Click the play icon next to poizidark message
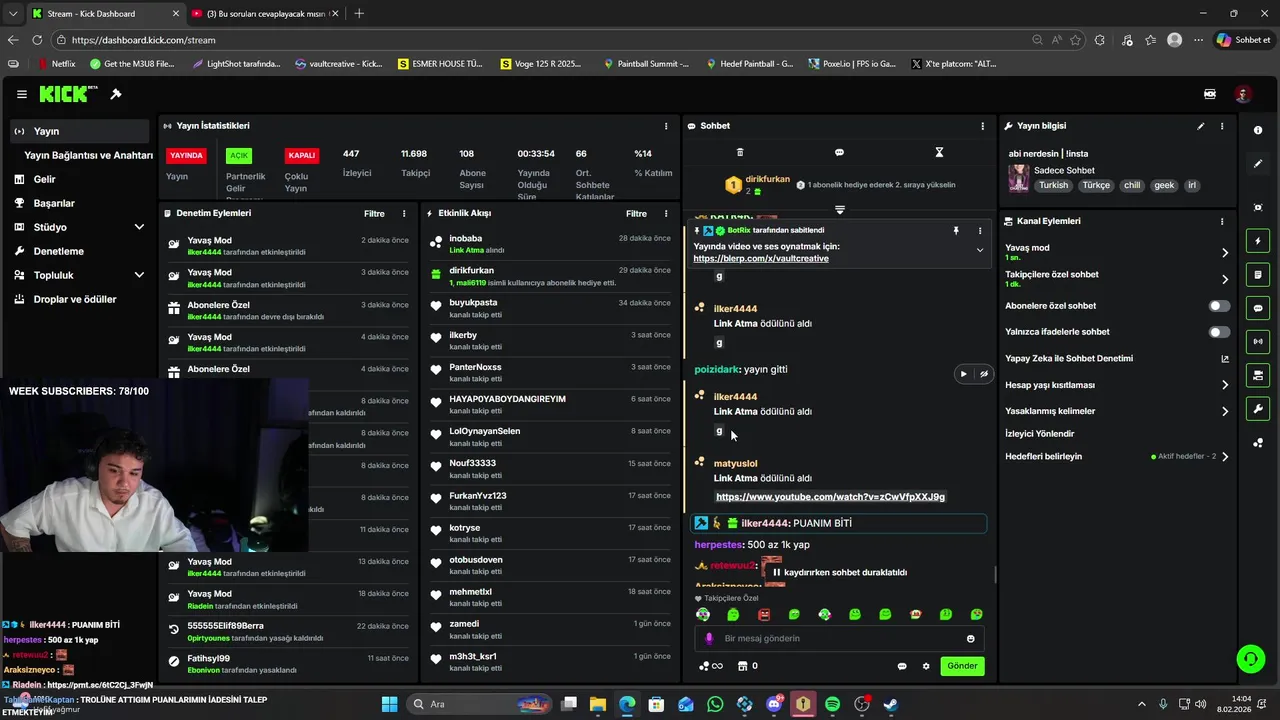This screenshot has width=1280, height=720. click(963, 374)
